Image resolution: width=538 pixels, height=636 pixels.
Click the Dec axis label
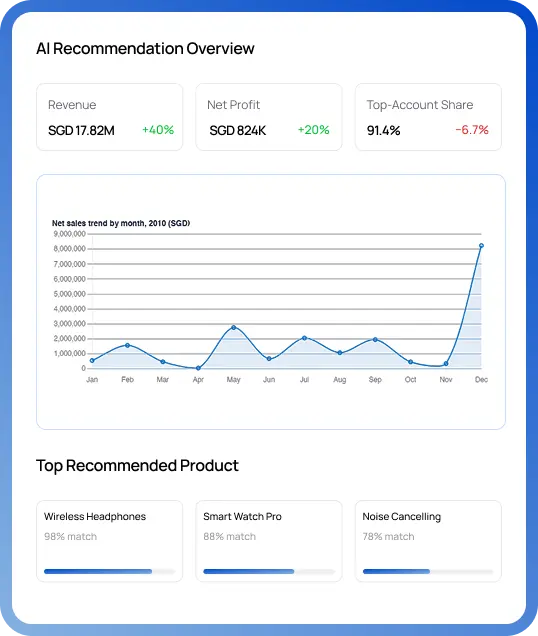481,380
